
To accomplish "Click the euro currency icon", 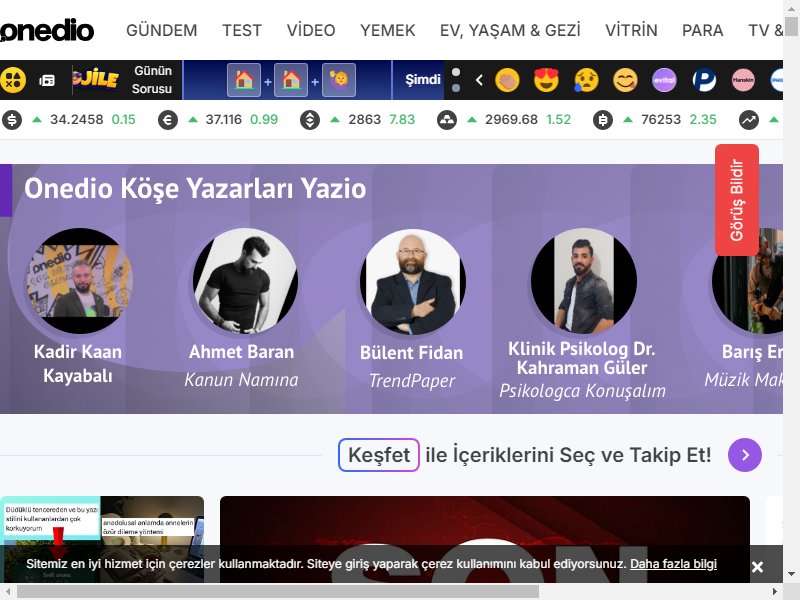I will (x=168, y=120).
